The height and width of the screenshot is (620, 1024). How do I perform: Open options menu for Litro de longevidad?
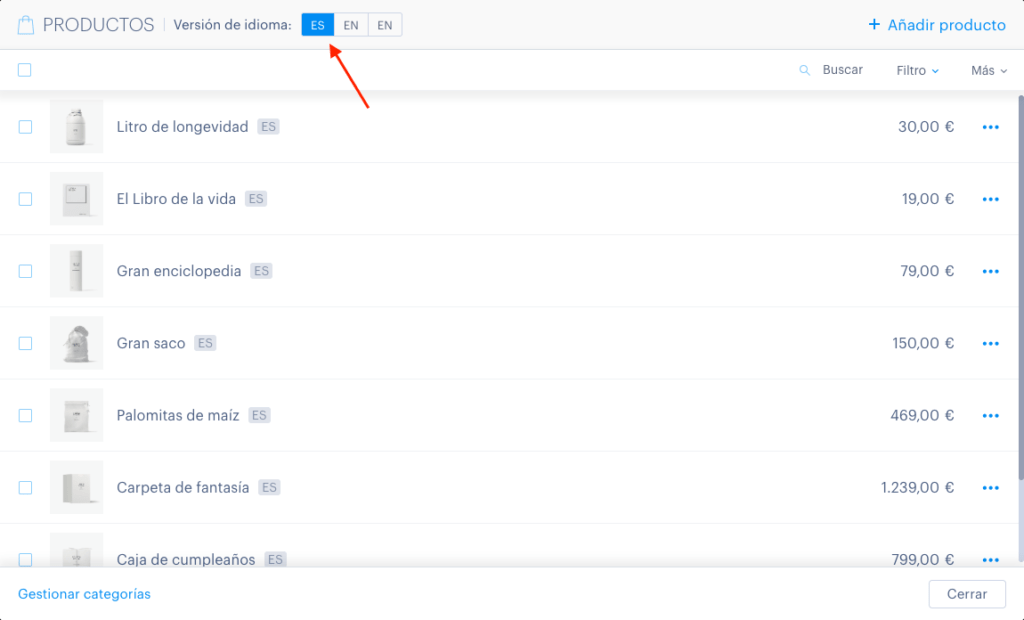pos(990,127)
